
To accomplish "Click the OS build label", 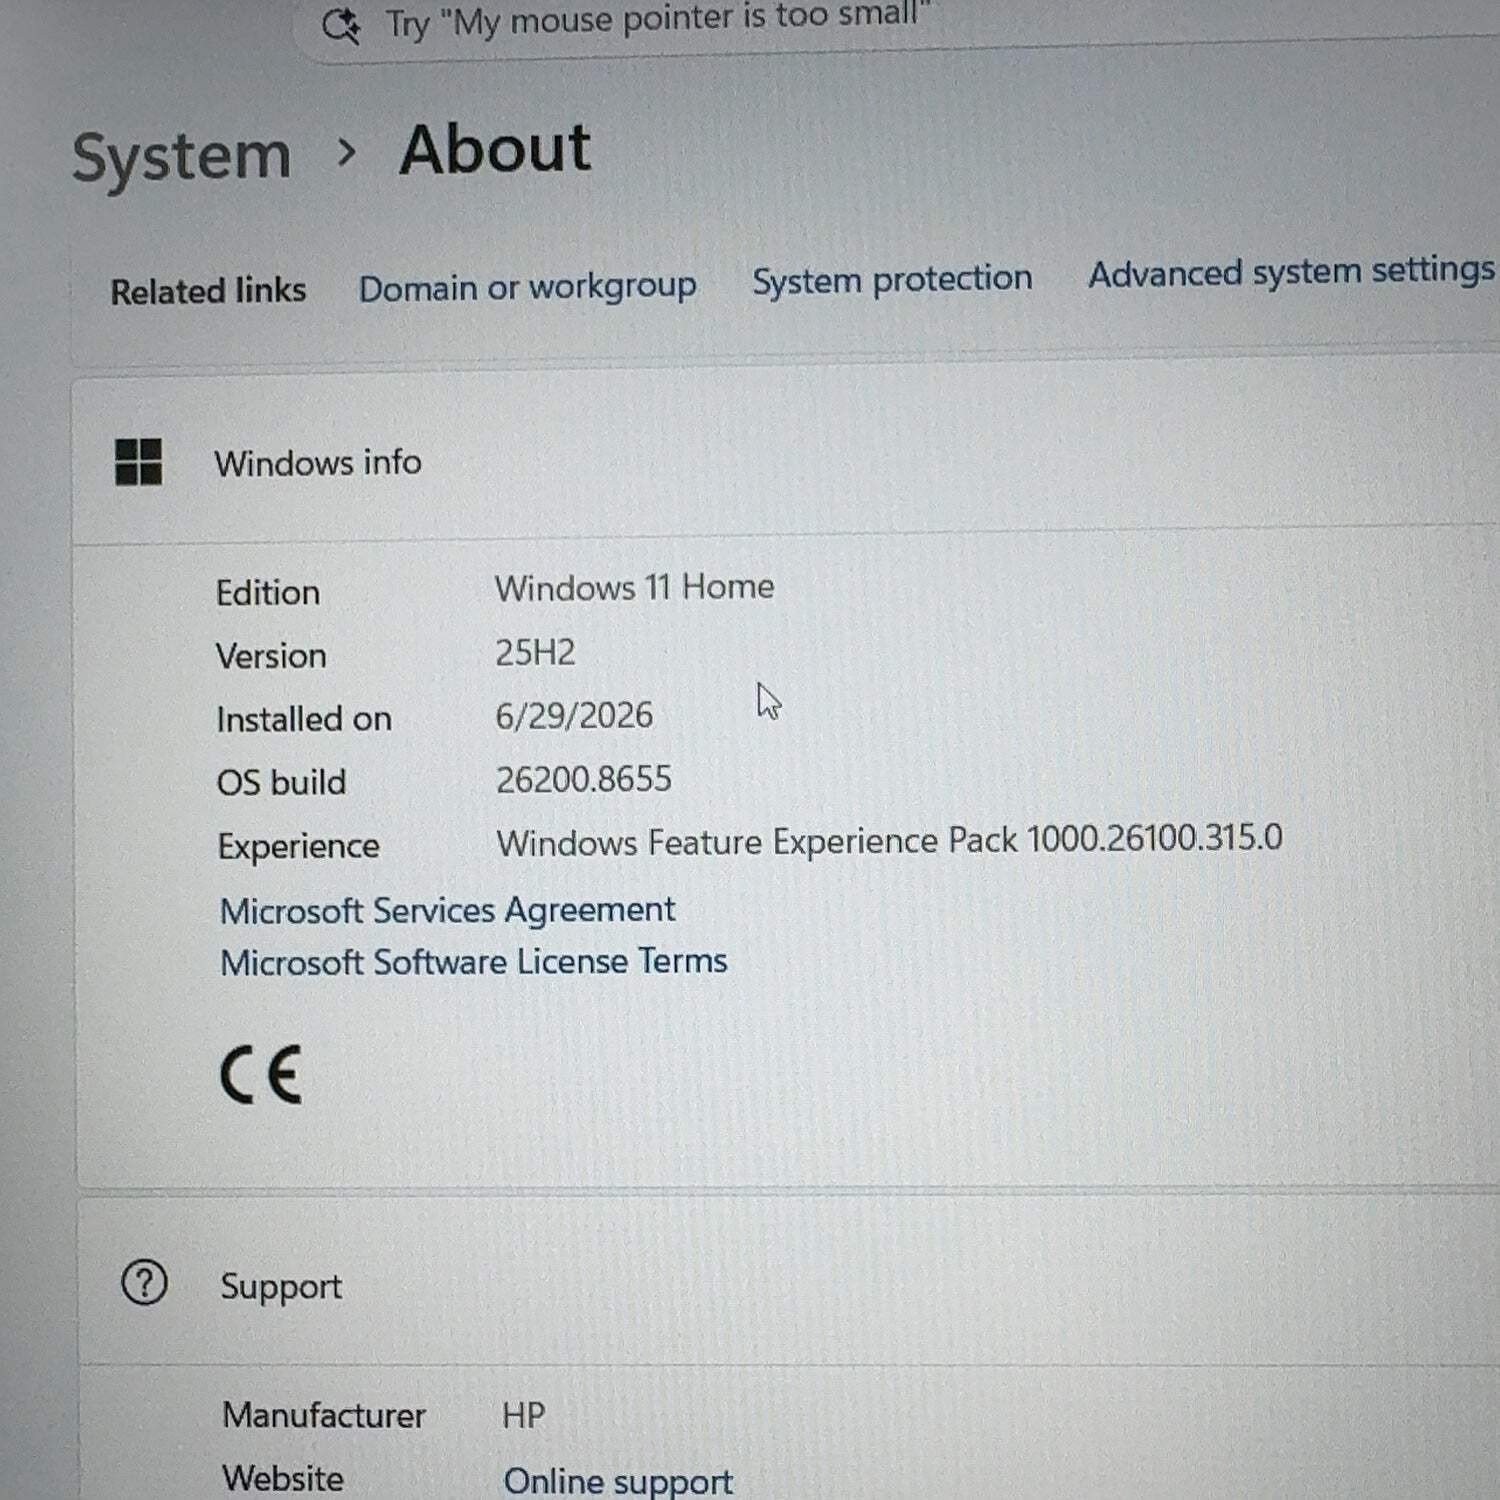I will click(281, 782).
